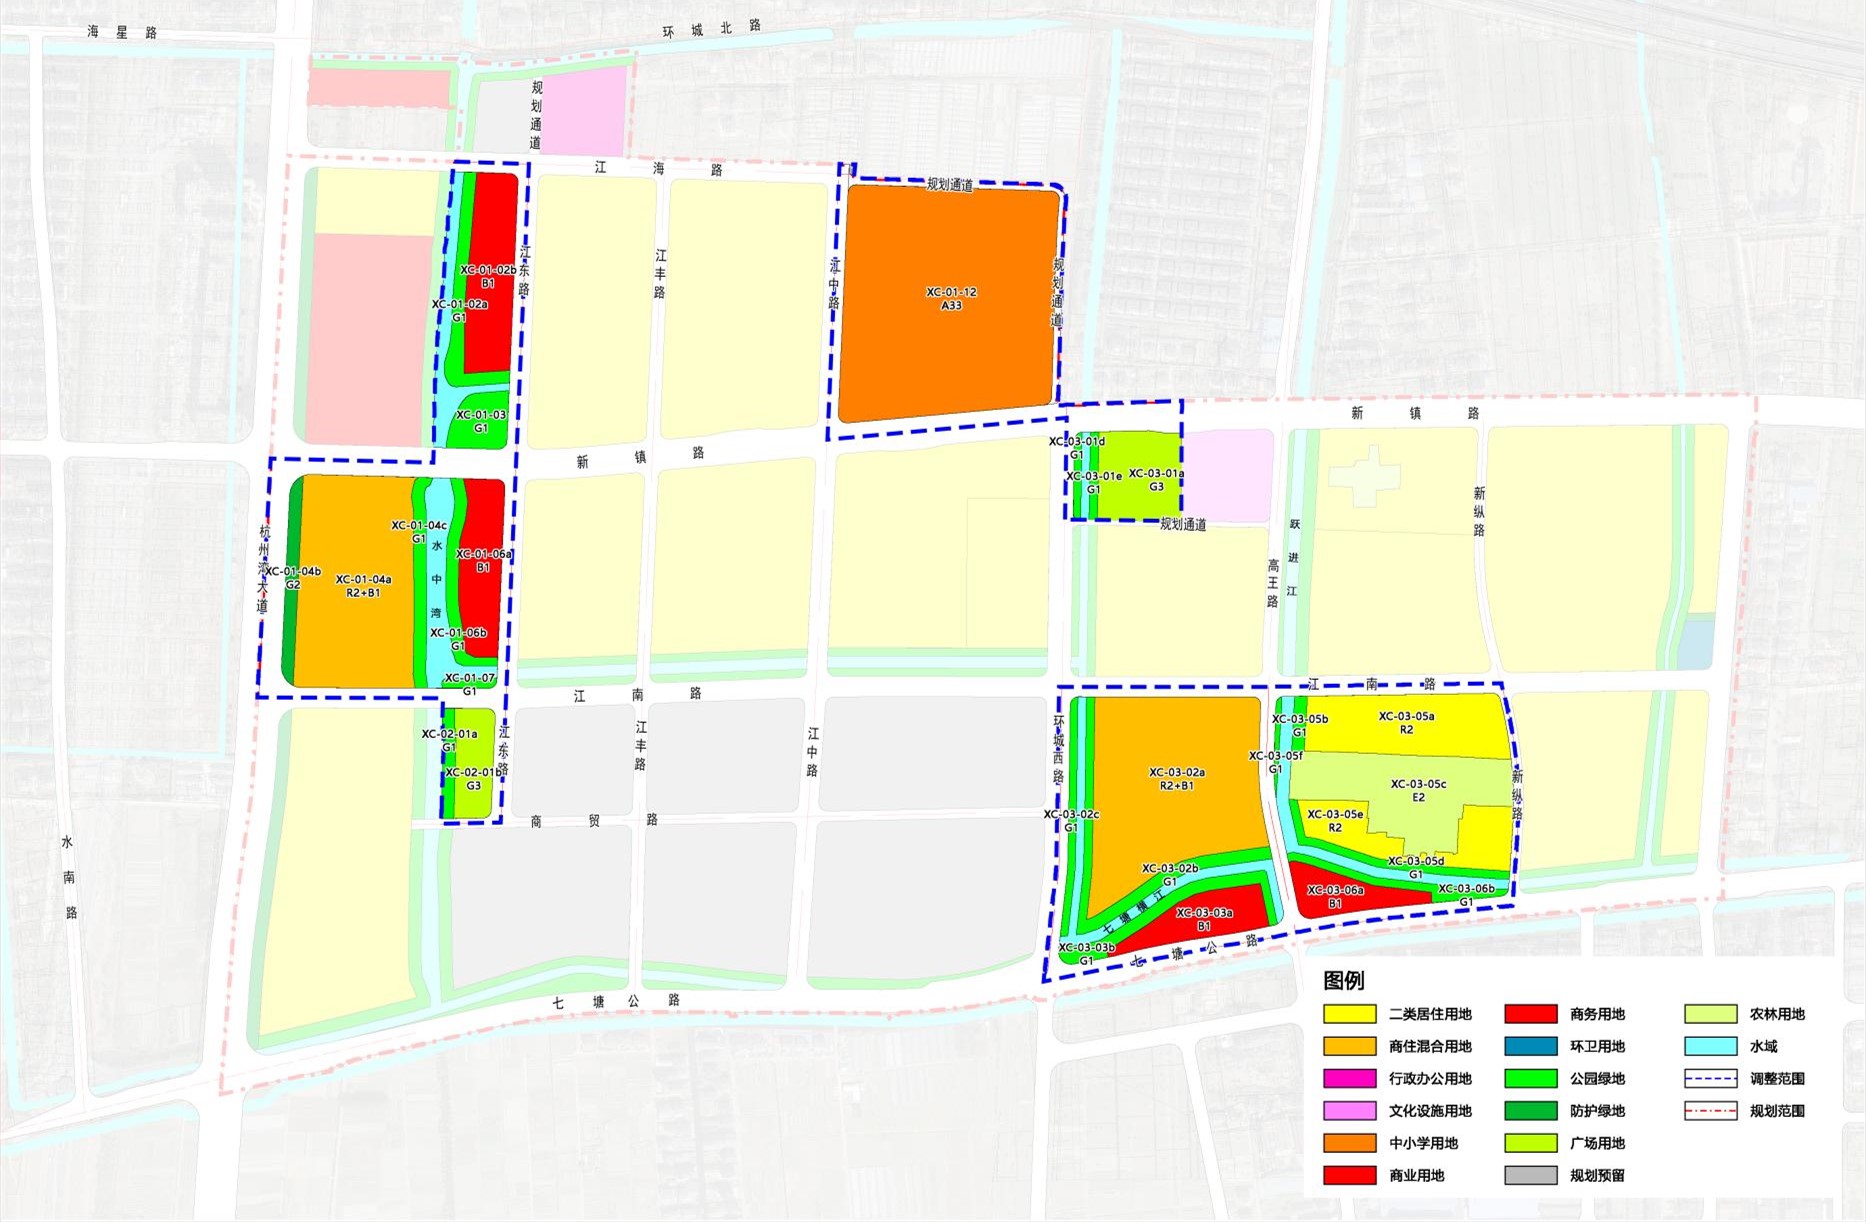Select the 高王路 road label

point(1273,583)
